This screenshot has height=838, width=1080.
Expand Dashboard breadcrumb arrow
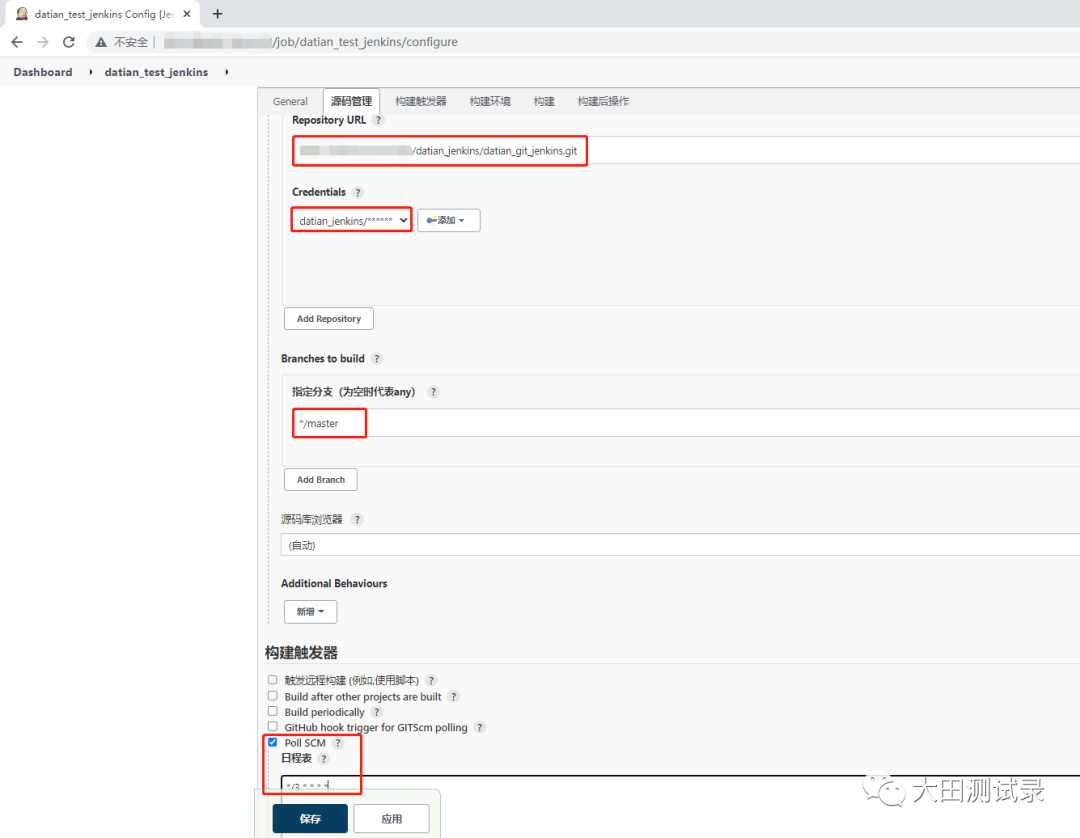coord(90,72)
